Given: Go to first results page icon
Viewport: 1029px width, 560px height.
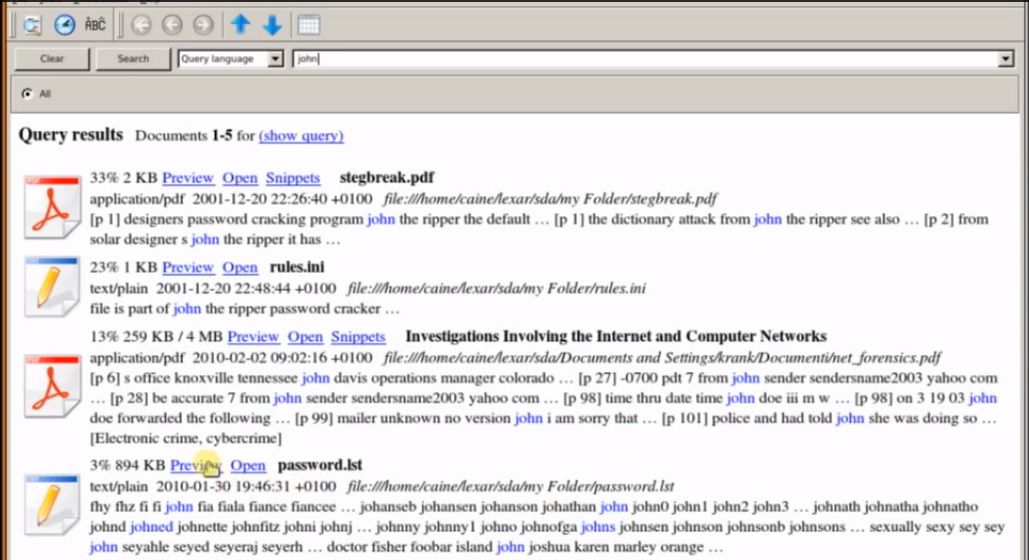Looking at the screenshot, I should [141, 25].
